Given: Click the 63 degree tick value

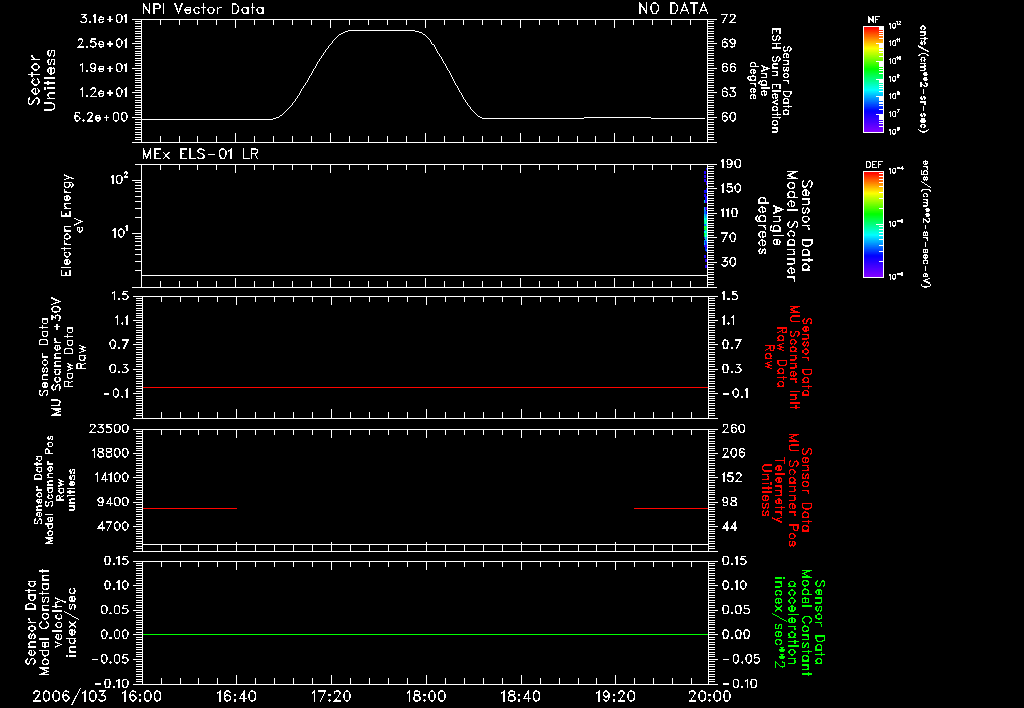Looking at the screenshot, I should (729, 93).
